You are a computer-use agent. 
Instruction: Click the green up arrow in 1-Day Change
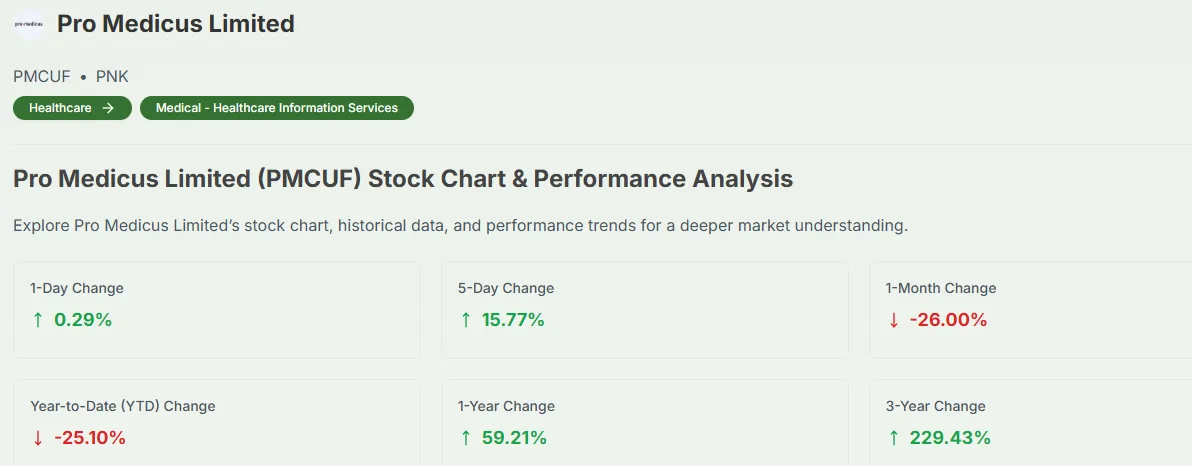(38, 320)
